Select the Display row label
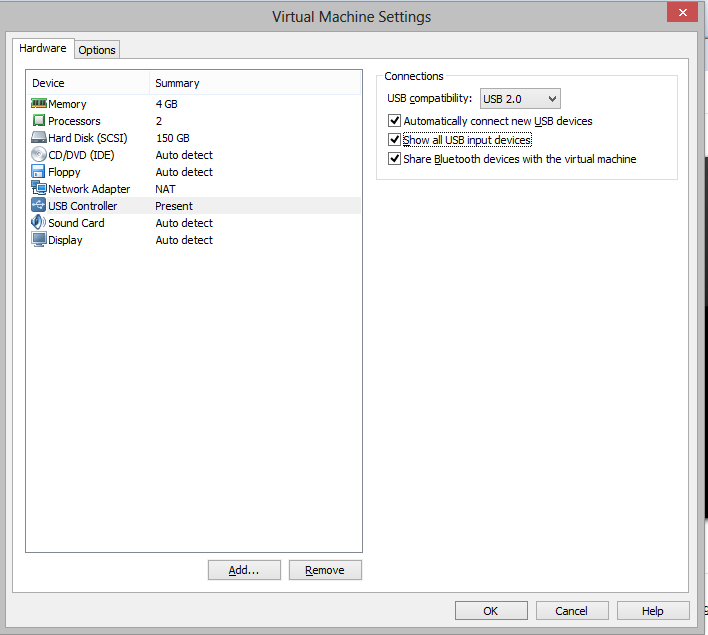This screenshot has width=708, height=635. pyautogui.click(x=65, y=240)
